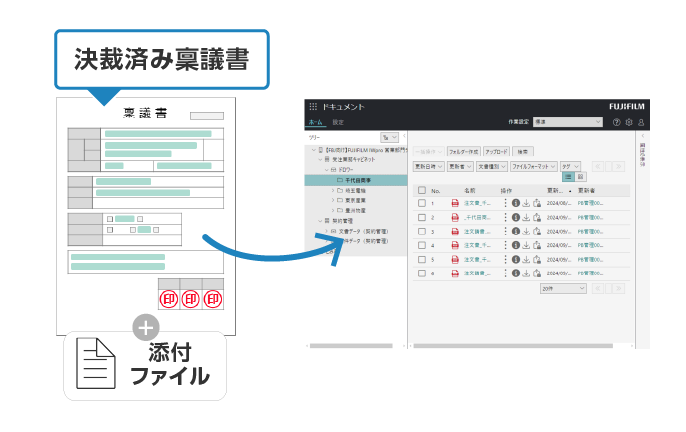The width and height of the screenshot is (686, 432).
Task: Show properties info for row 3 document
Action: point(516,231)
